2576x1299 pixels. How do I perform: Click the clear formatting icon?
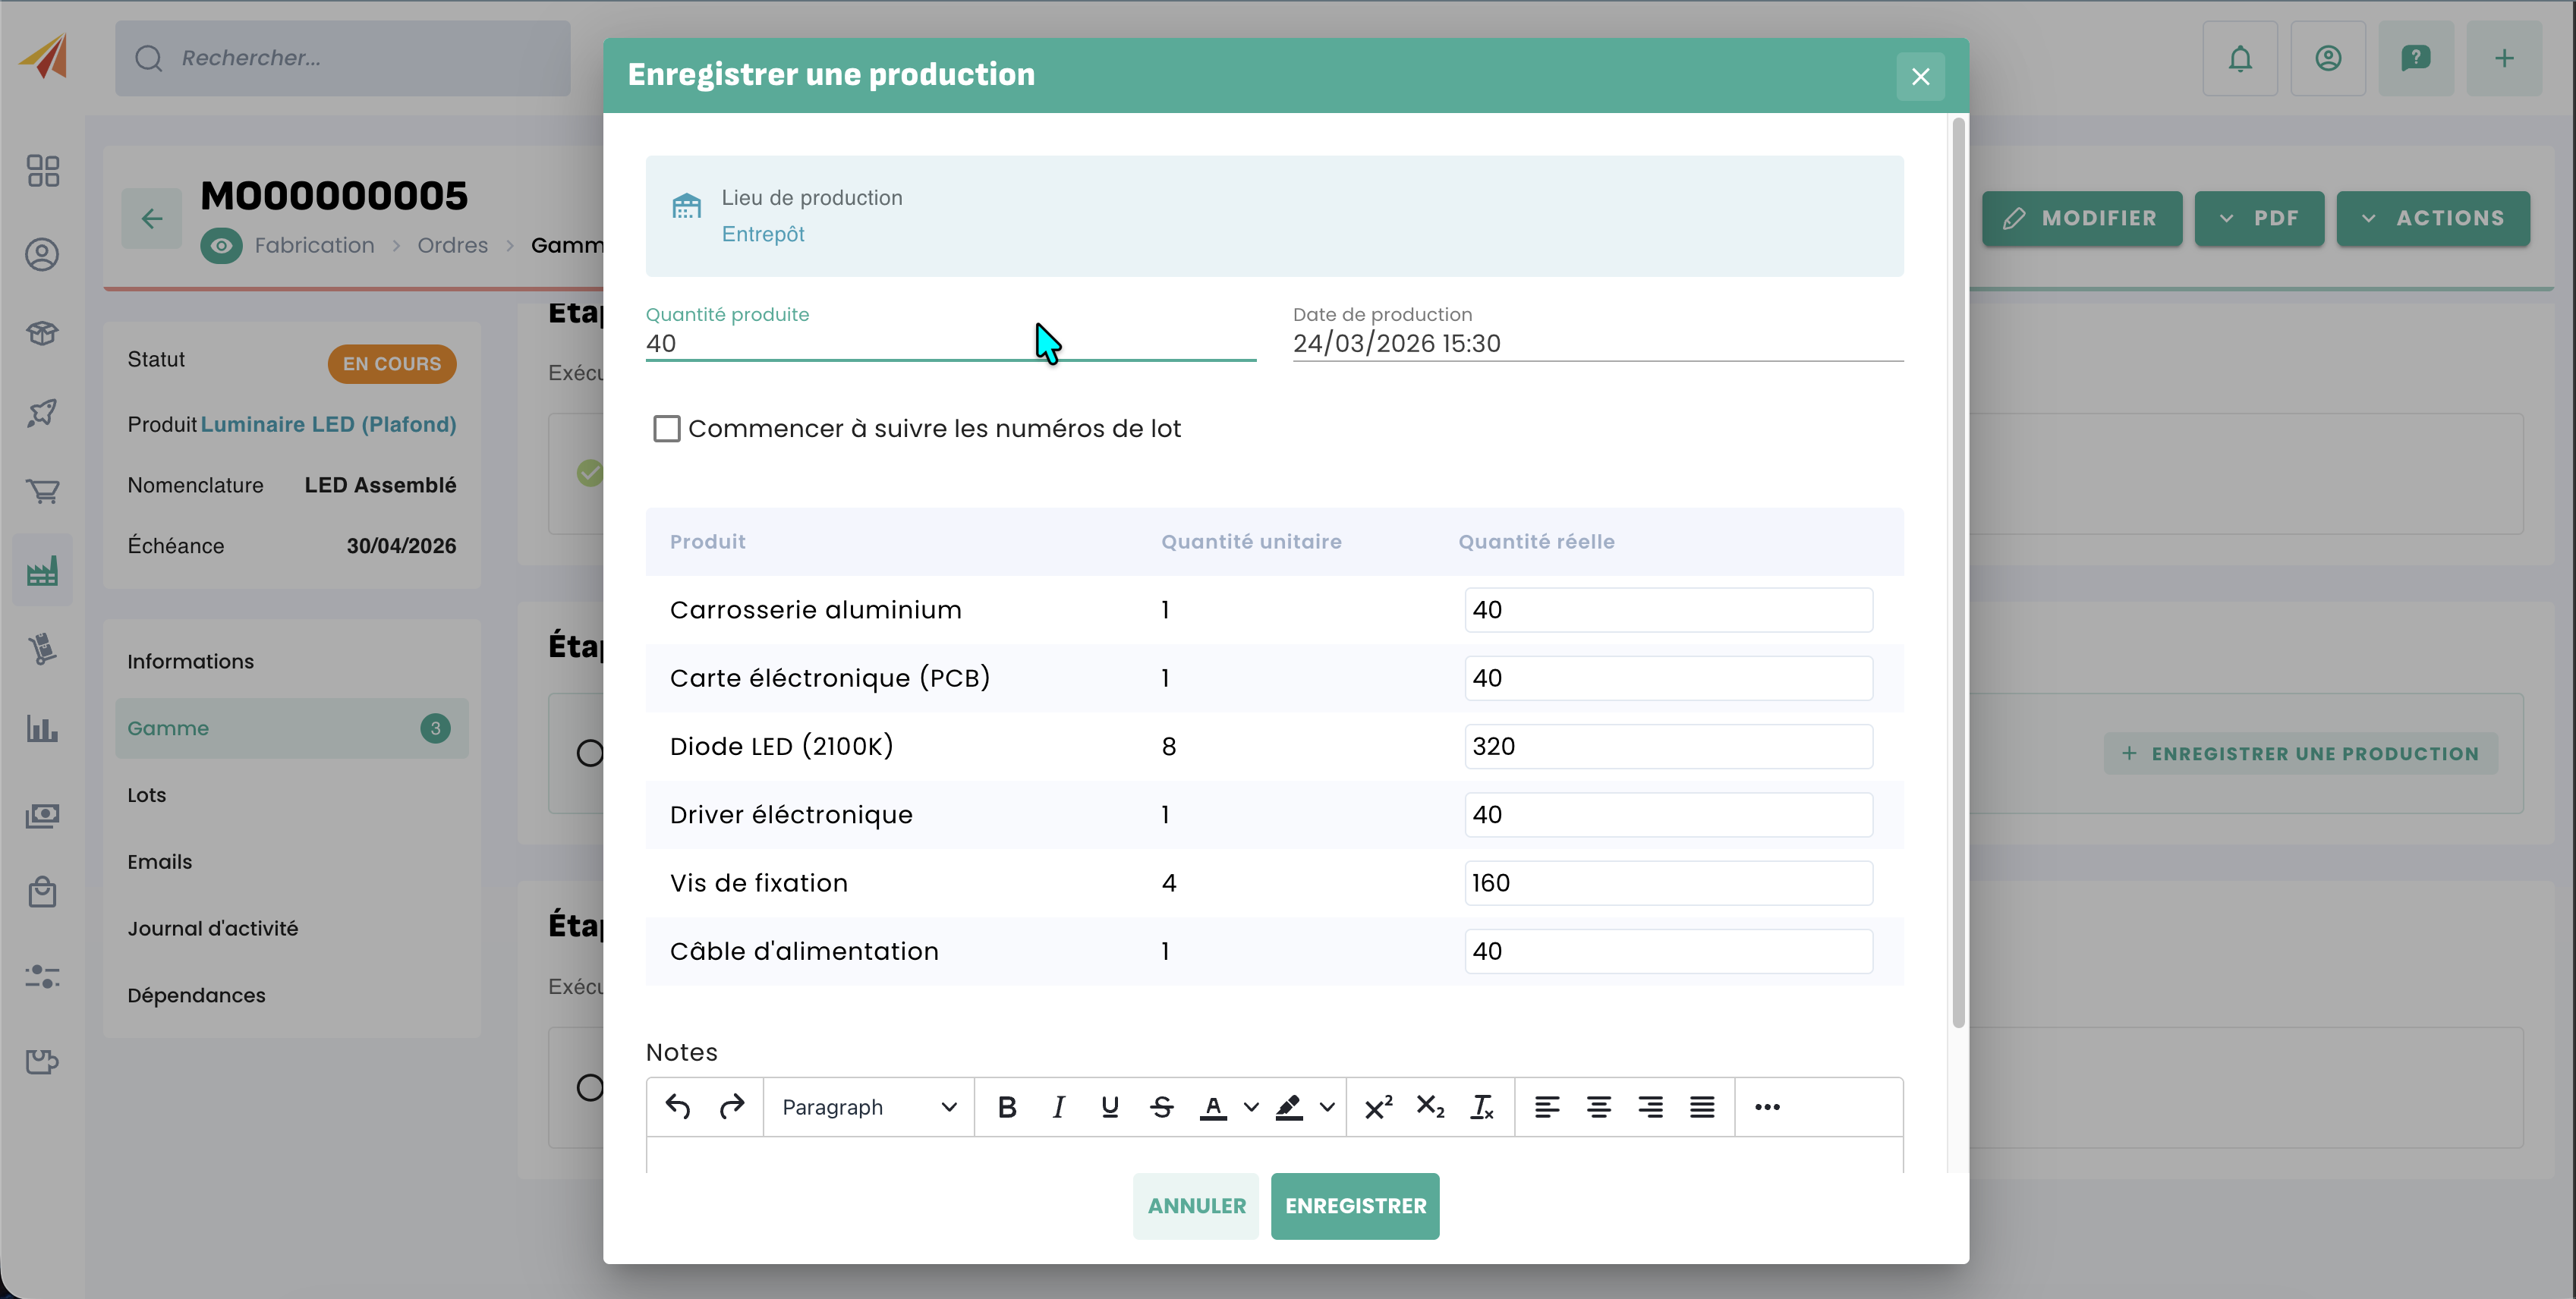click(x=1481, y=1107)
